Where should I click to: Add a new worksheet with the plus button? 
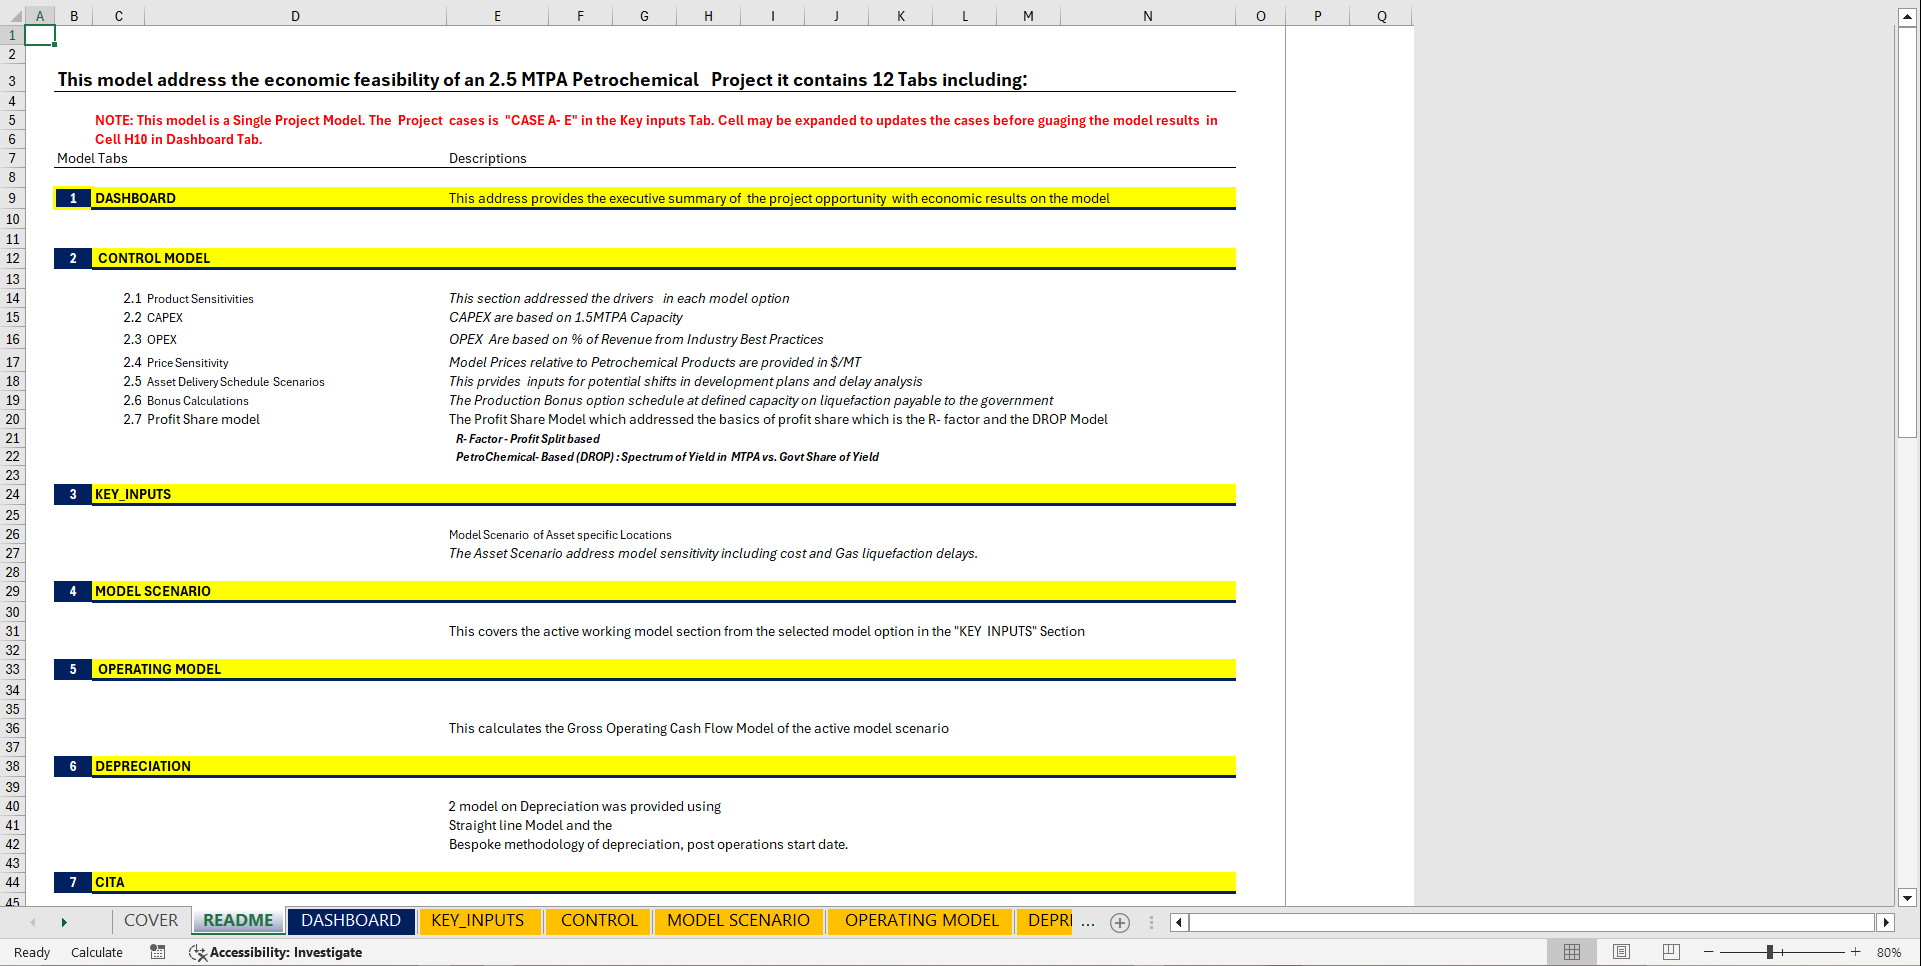[1119, 922]
